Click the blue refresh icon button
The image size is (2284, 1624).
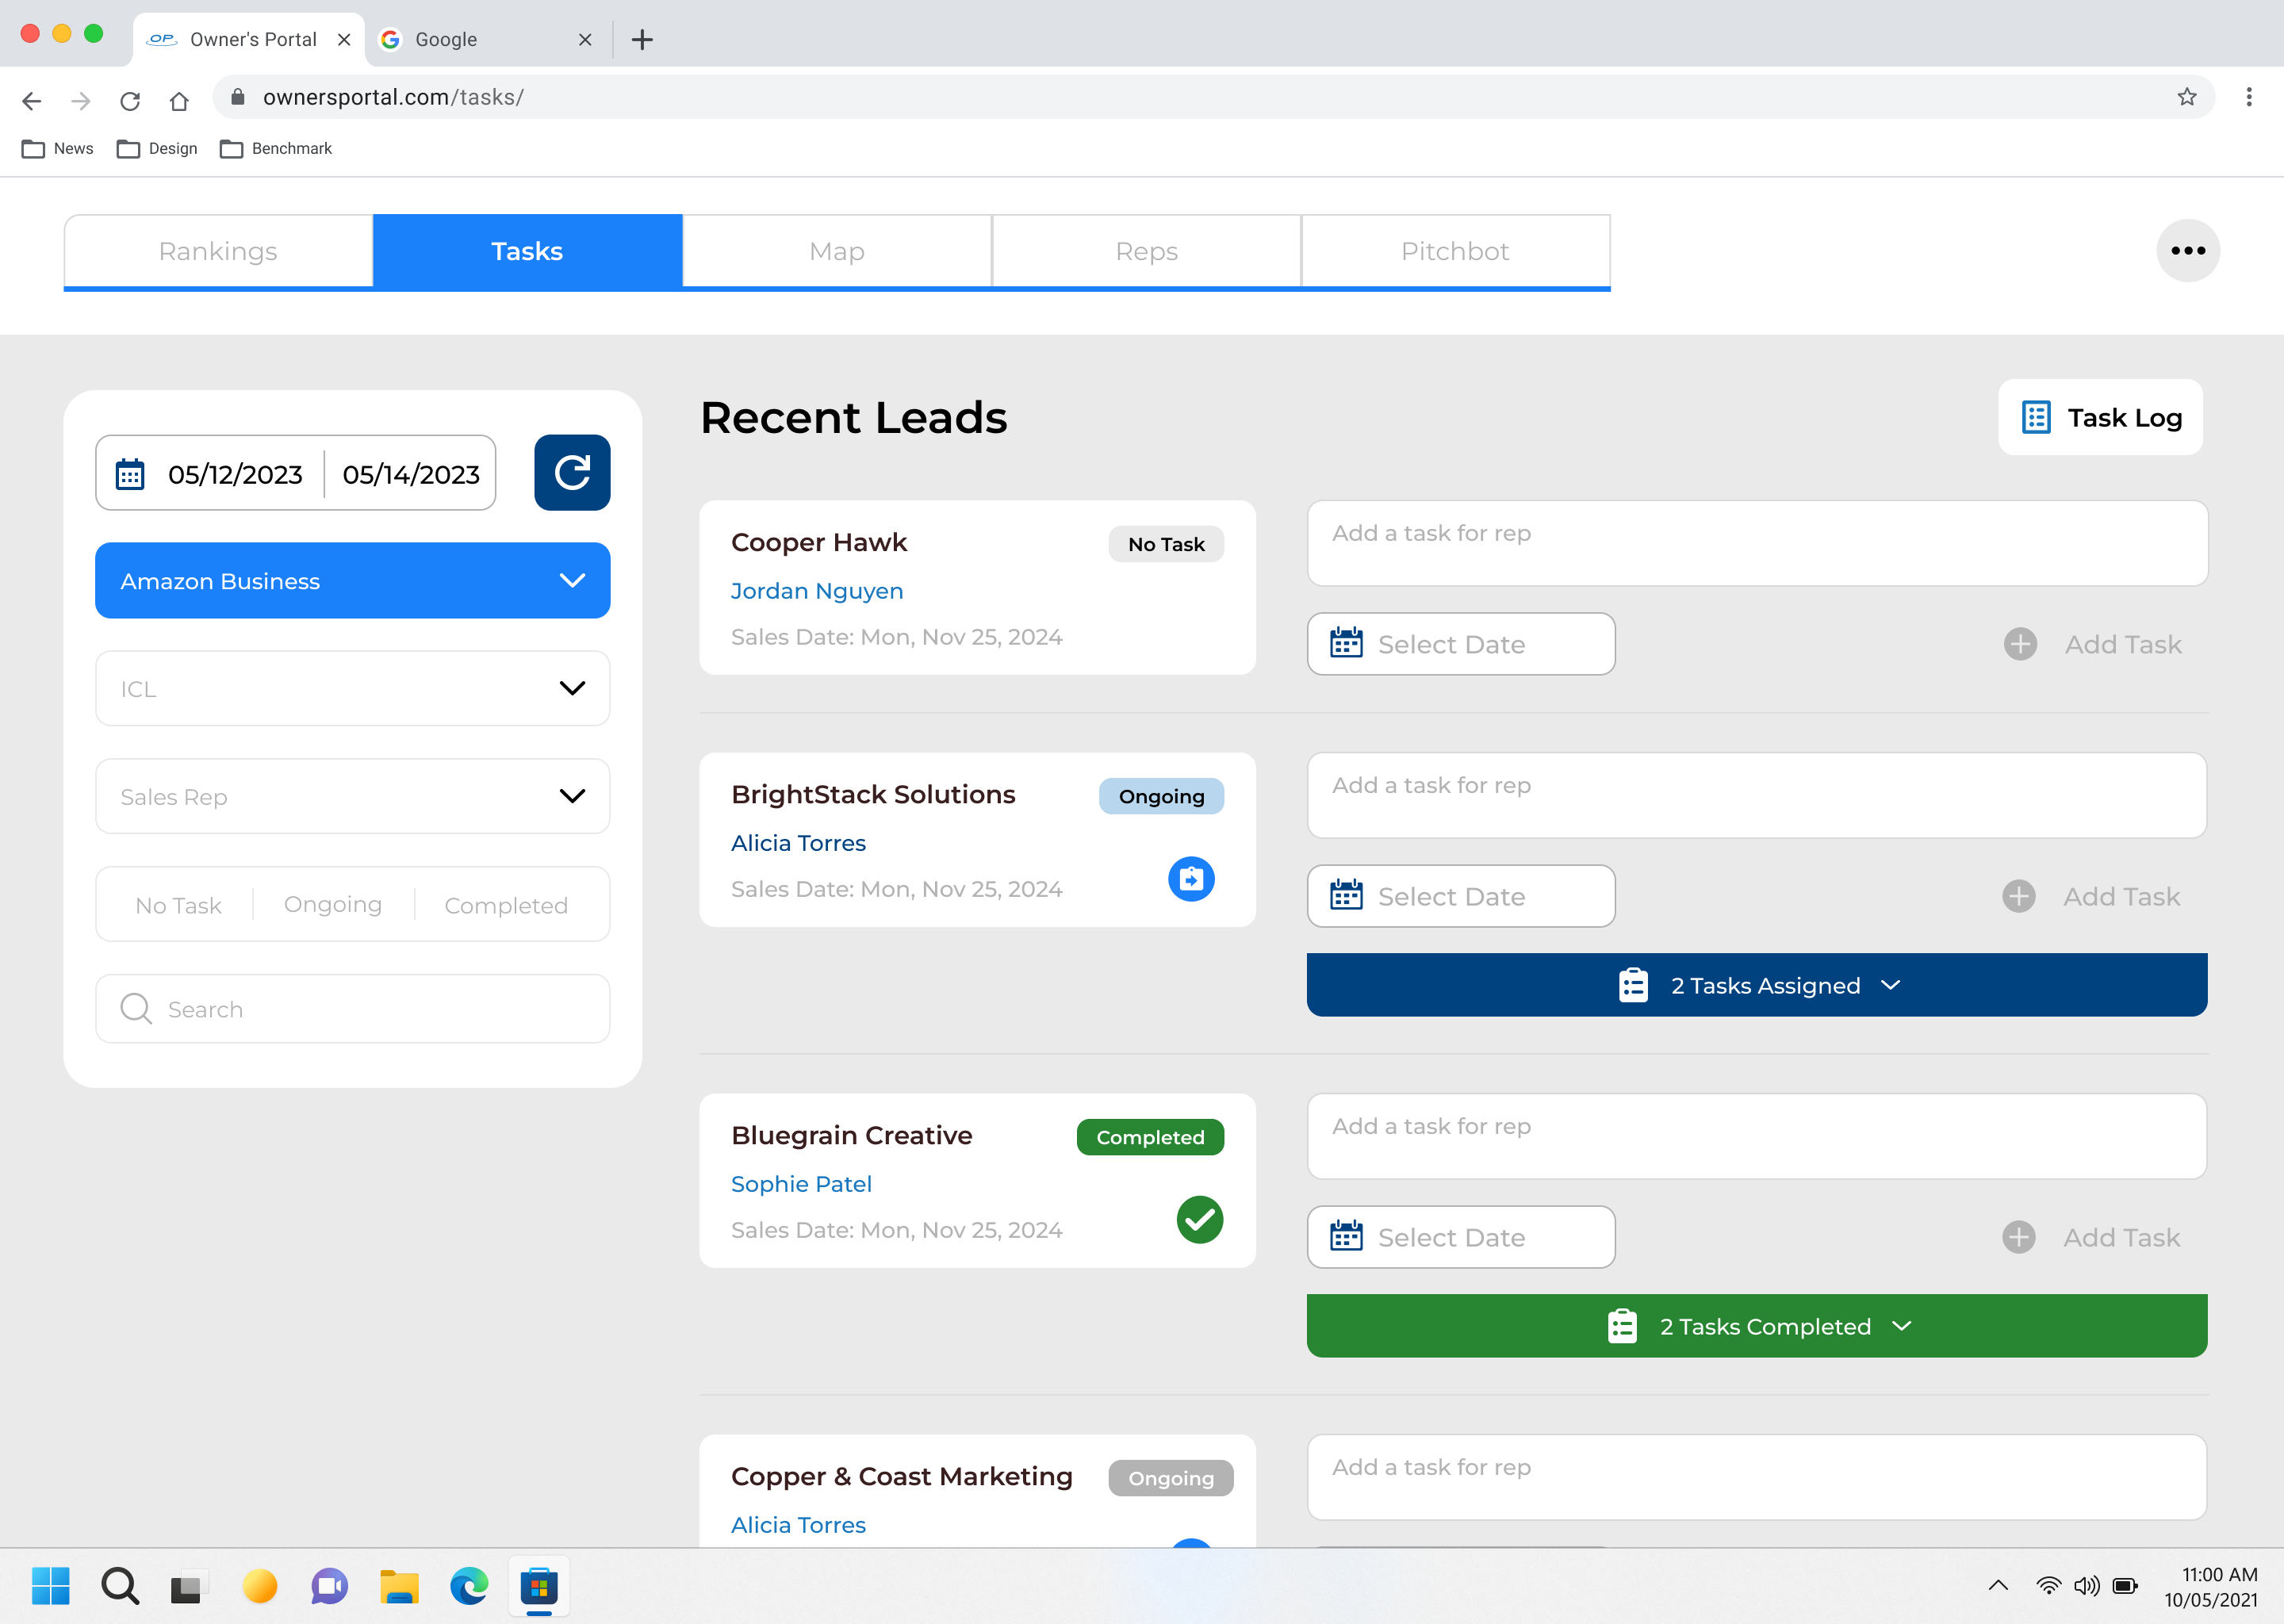[x=572, y=473]
